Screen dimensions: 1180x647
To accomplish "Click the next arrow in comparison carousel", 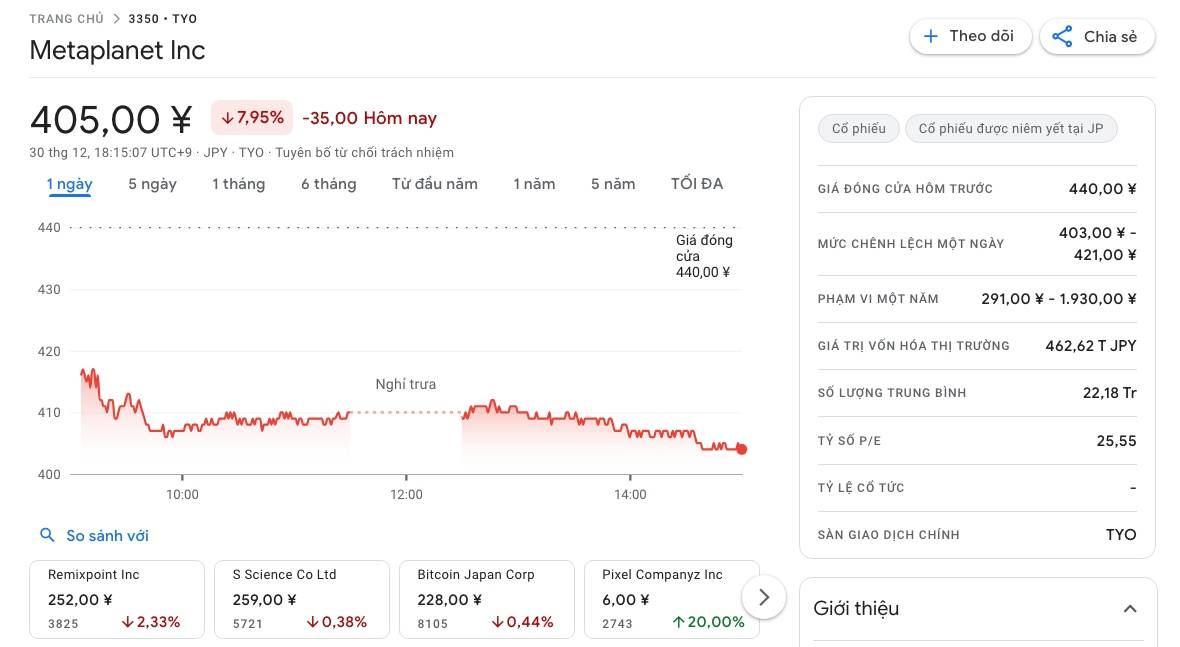I will 764,598.
